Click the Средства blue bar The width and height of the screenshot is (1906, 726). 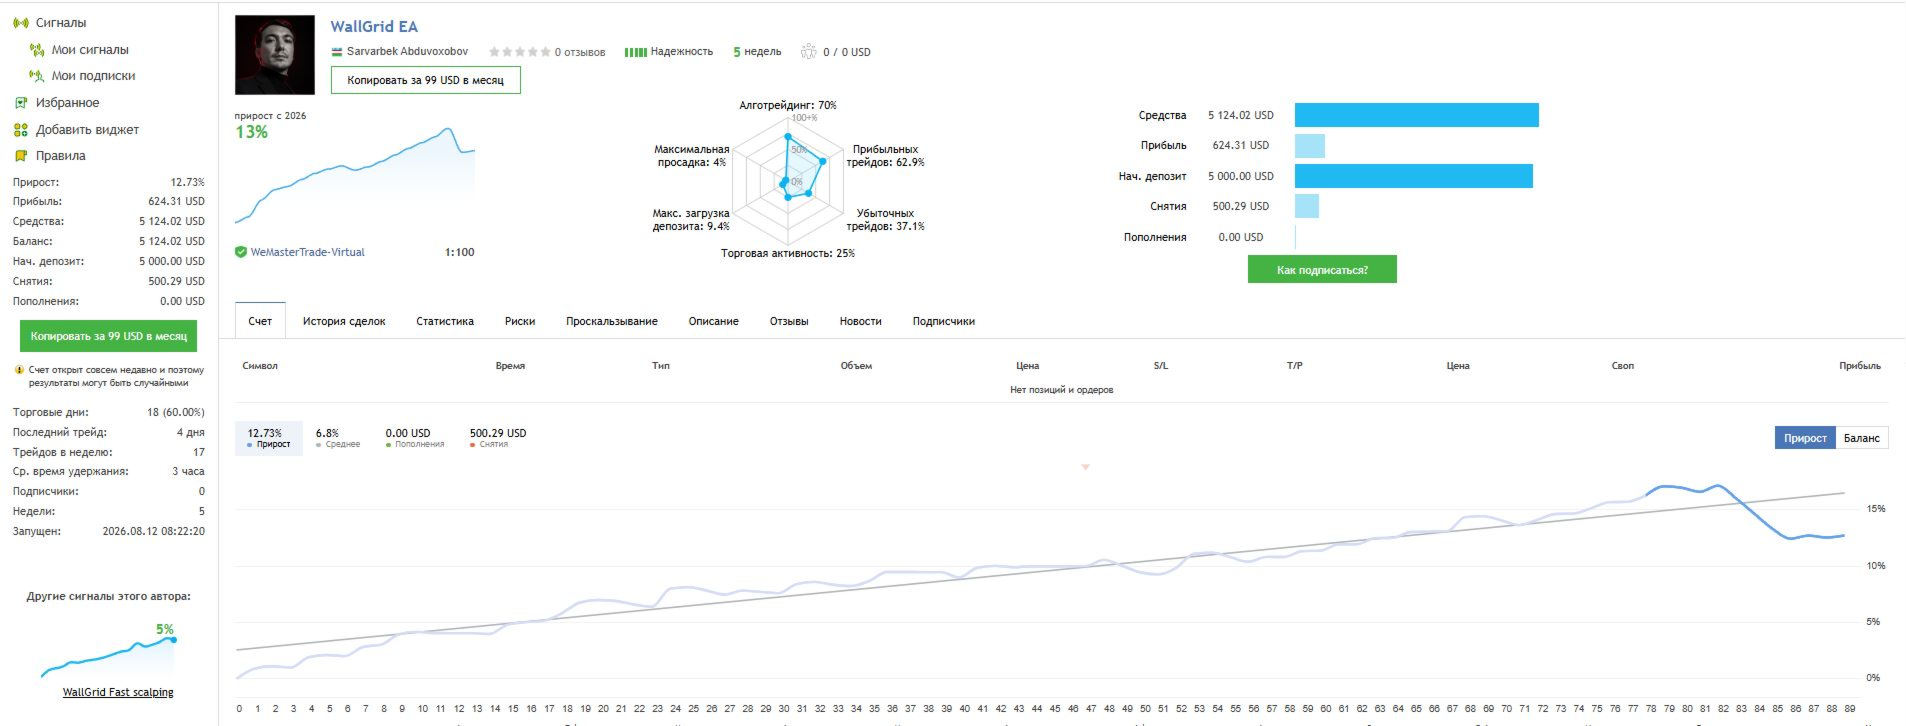[1417, 115]
